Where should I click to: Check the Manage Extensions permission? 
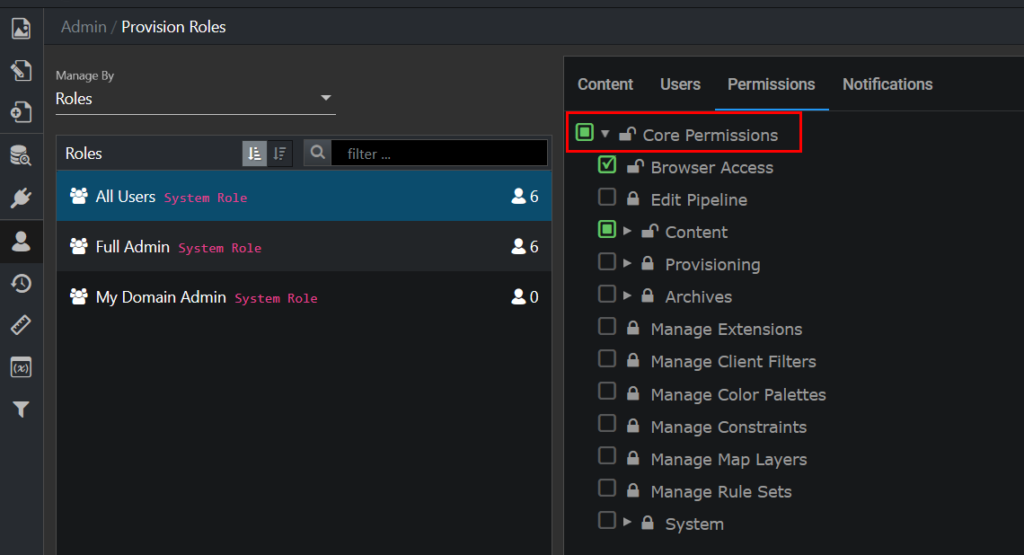[607, 326]
